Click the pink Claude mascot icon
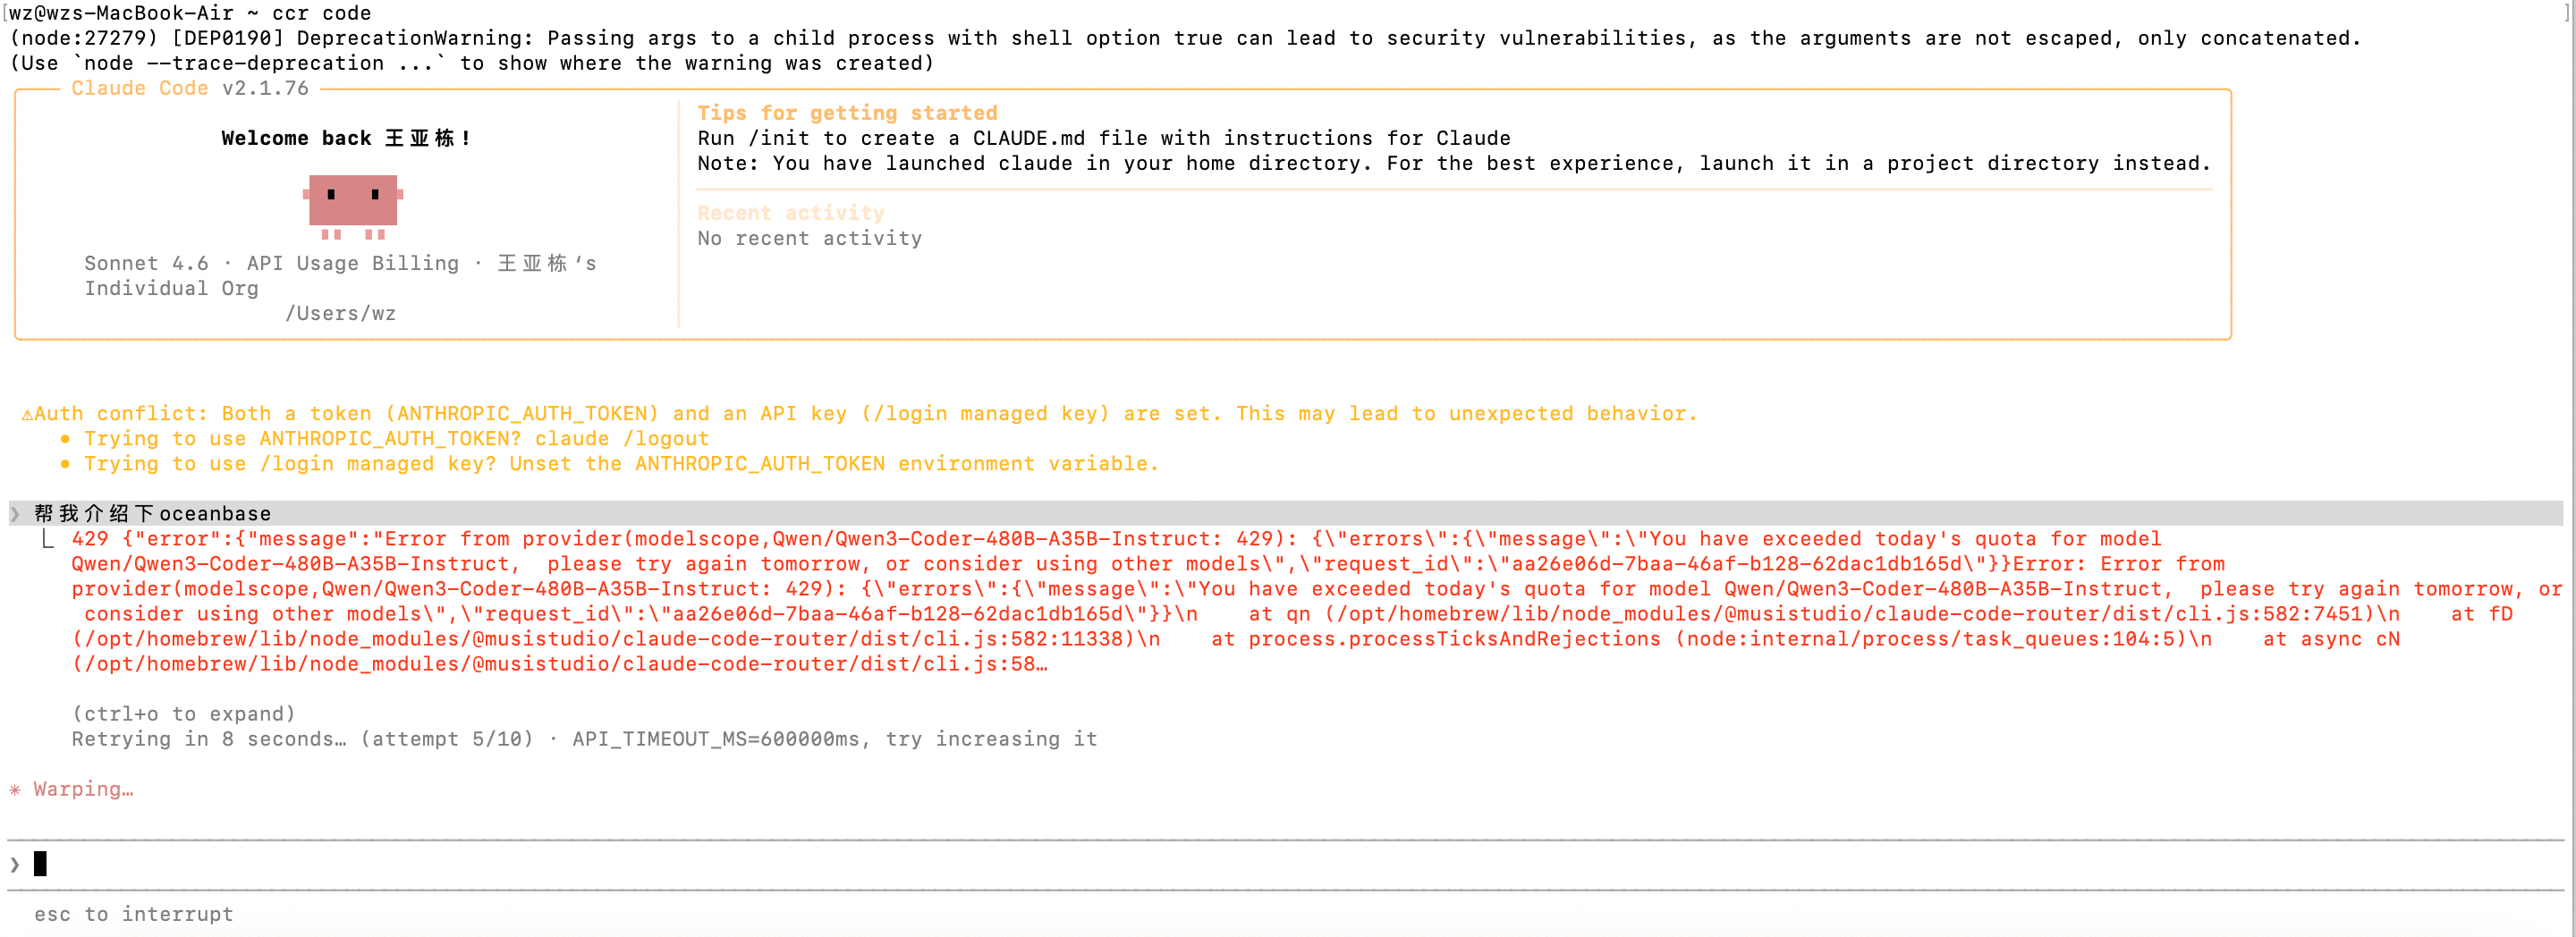 coord(353,205)
